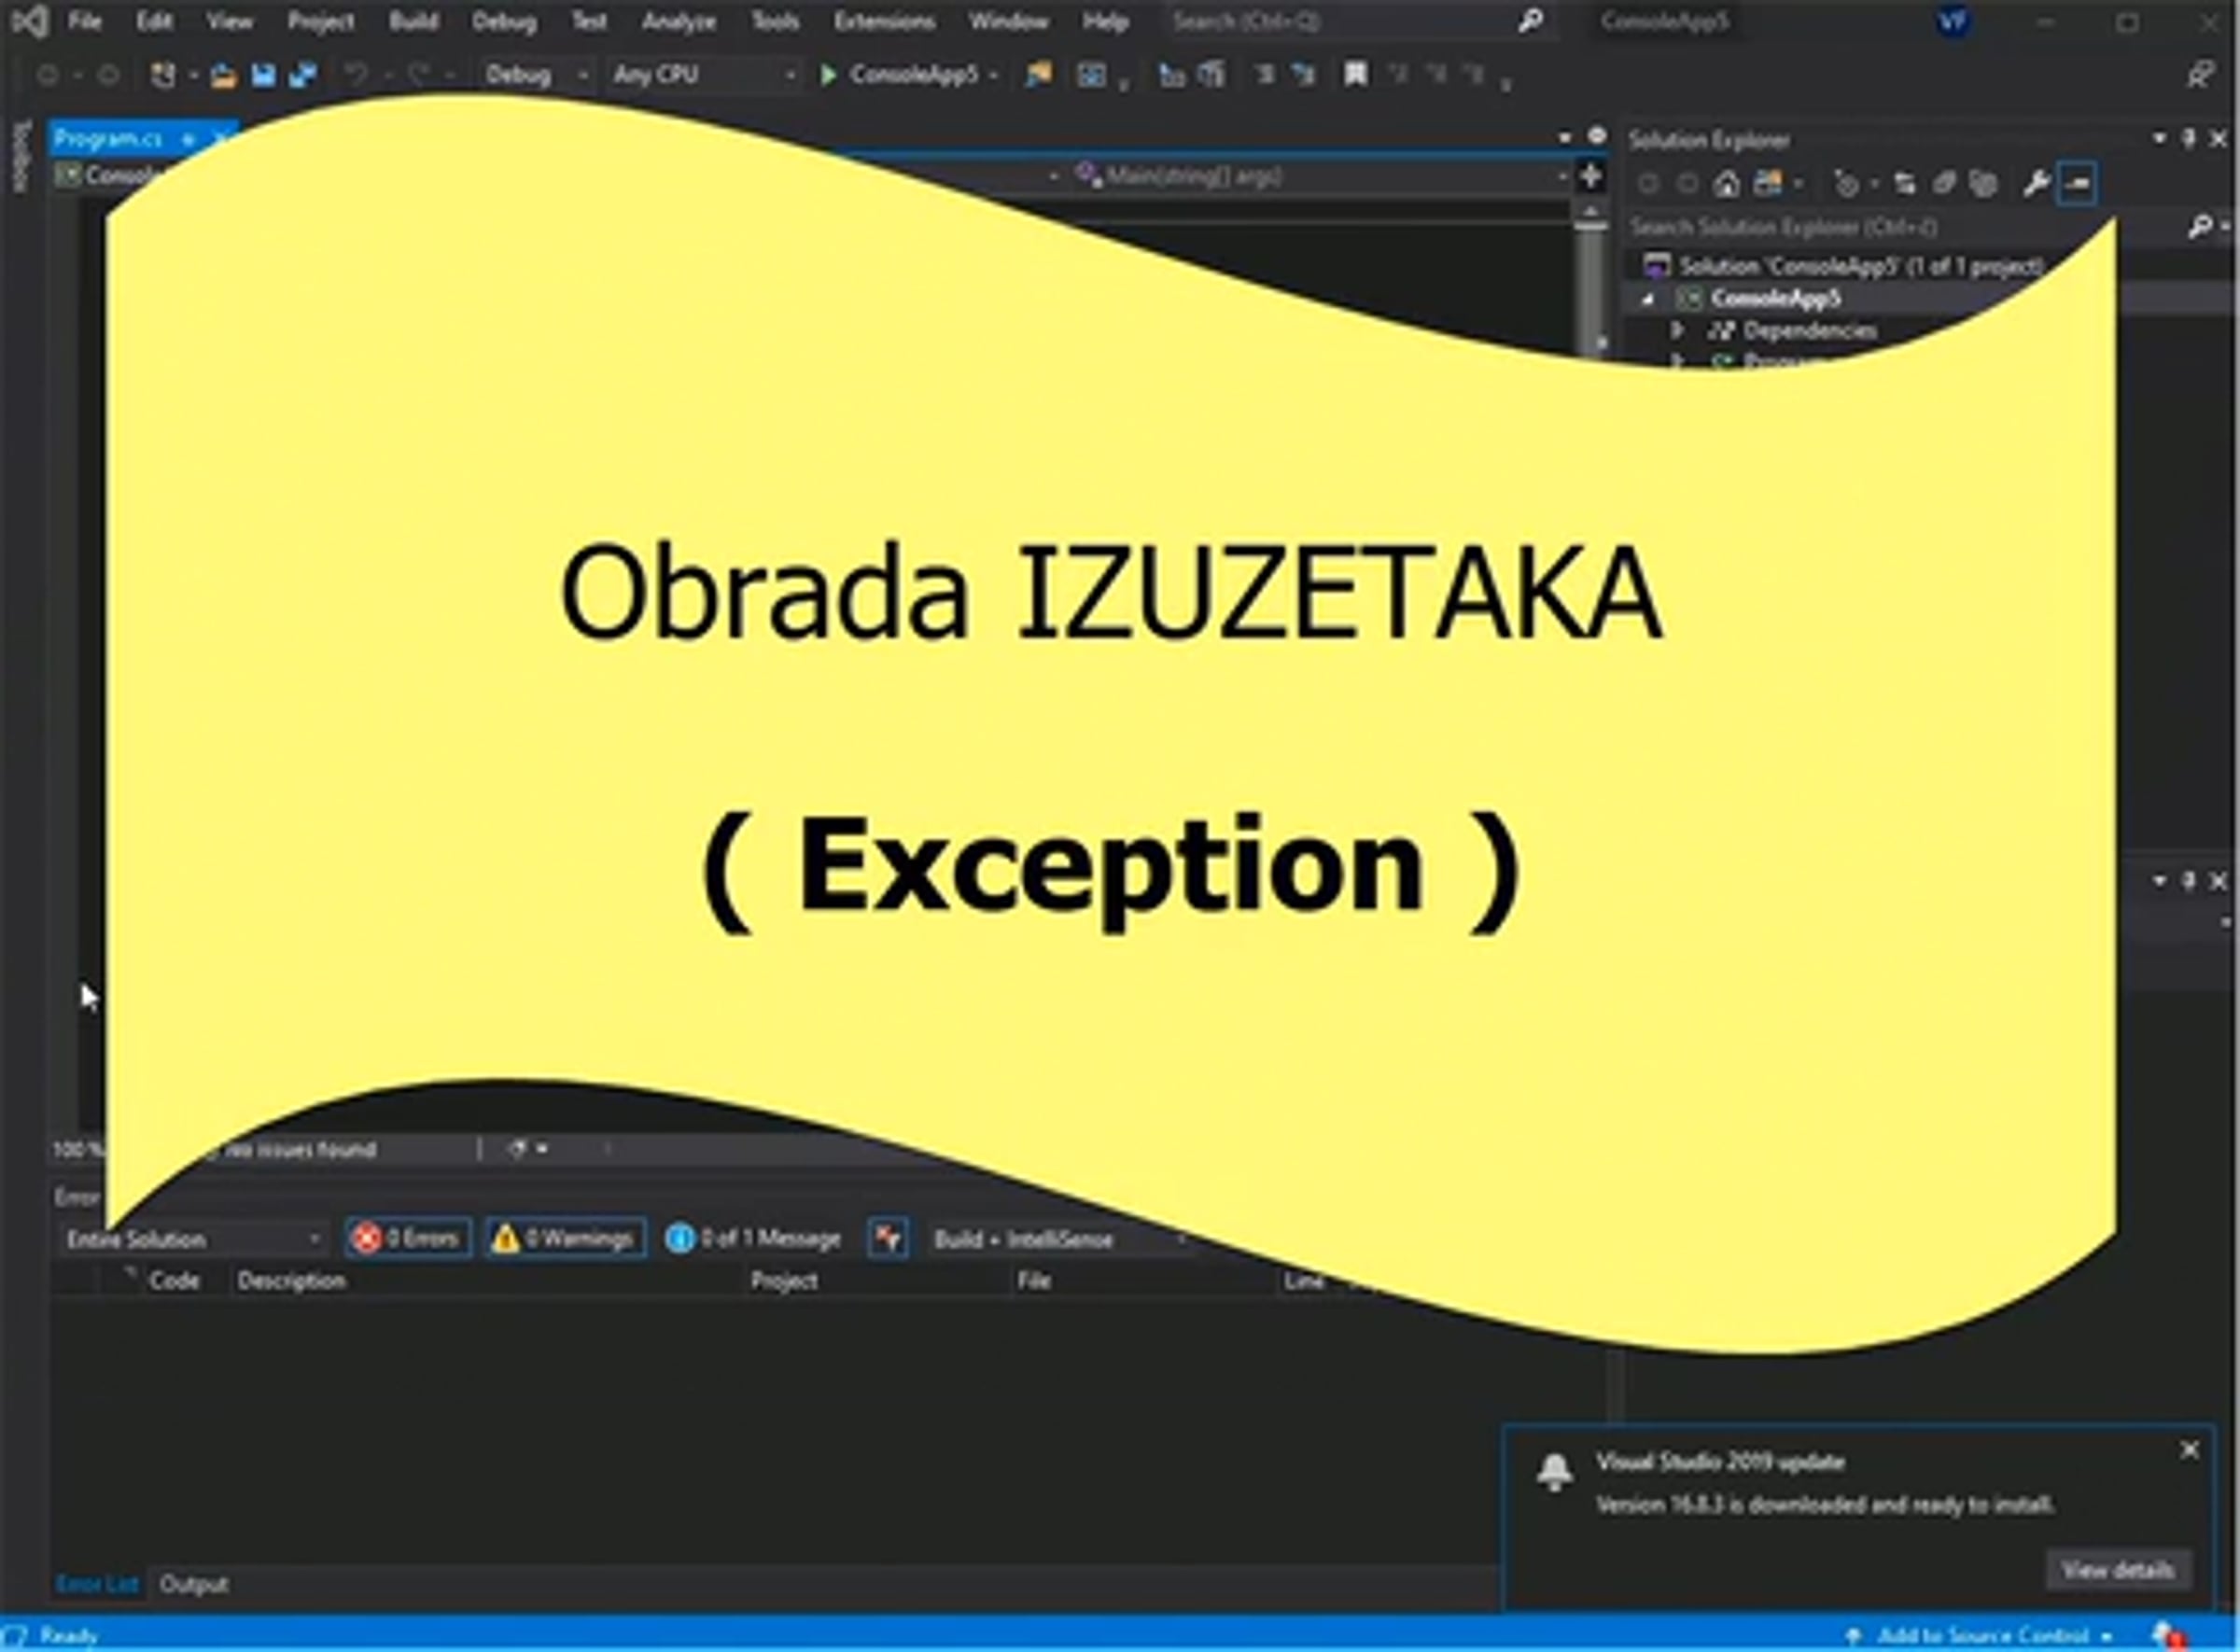
Task: Click the Collapse All icon in Solution Explorer
Action: click(1944, 184)
